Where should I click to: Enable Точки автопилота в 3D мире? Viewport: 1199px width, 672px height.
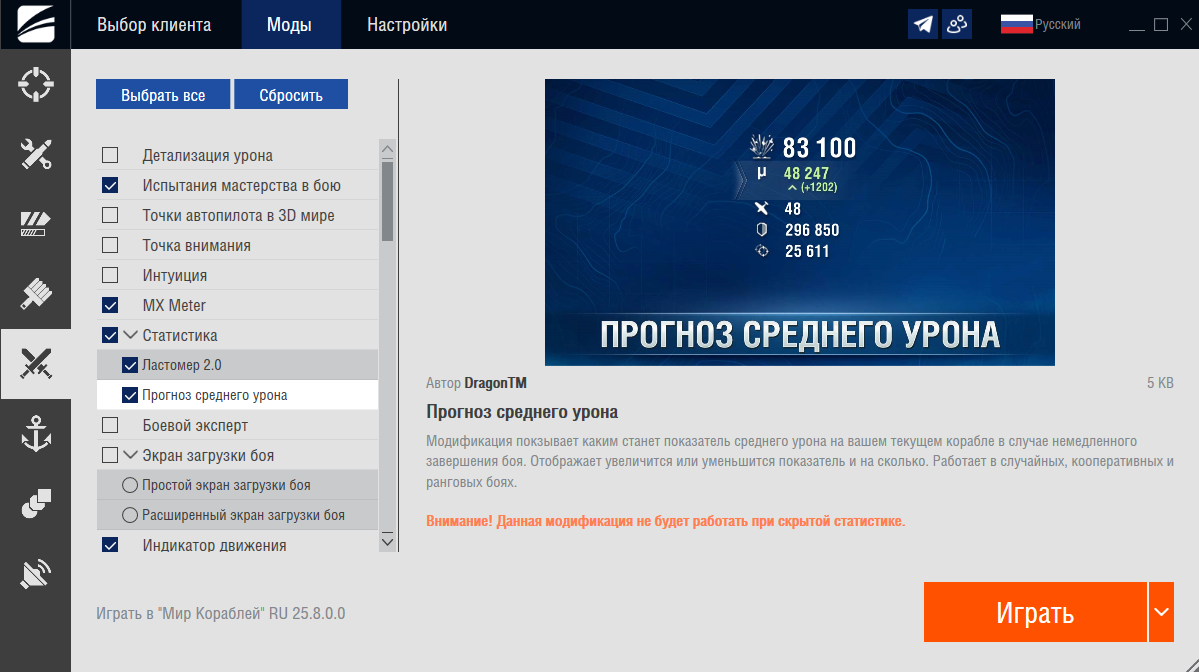[110, 215]
